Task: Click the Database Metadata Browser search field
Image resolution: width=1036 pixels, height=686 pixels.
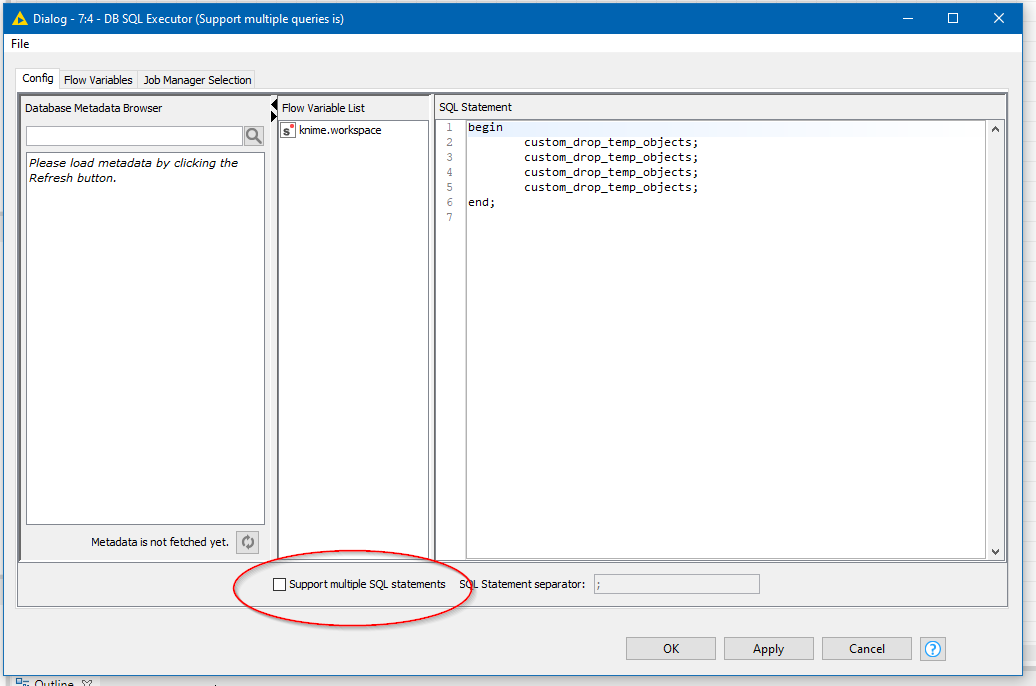Action: pyautogui.click(x=134, y=136)
